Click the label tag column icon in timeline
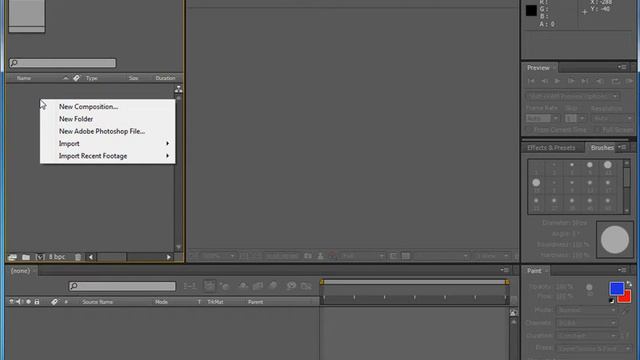The width and height of the screenshot is (640, 360). (x=54, y=302)
